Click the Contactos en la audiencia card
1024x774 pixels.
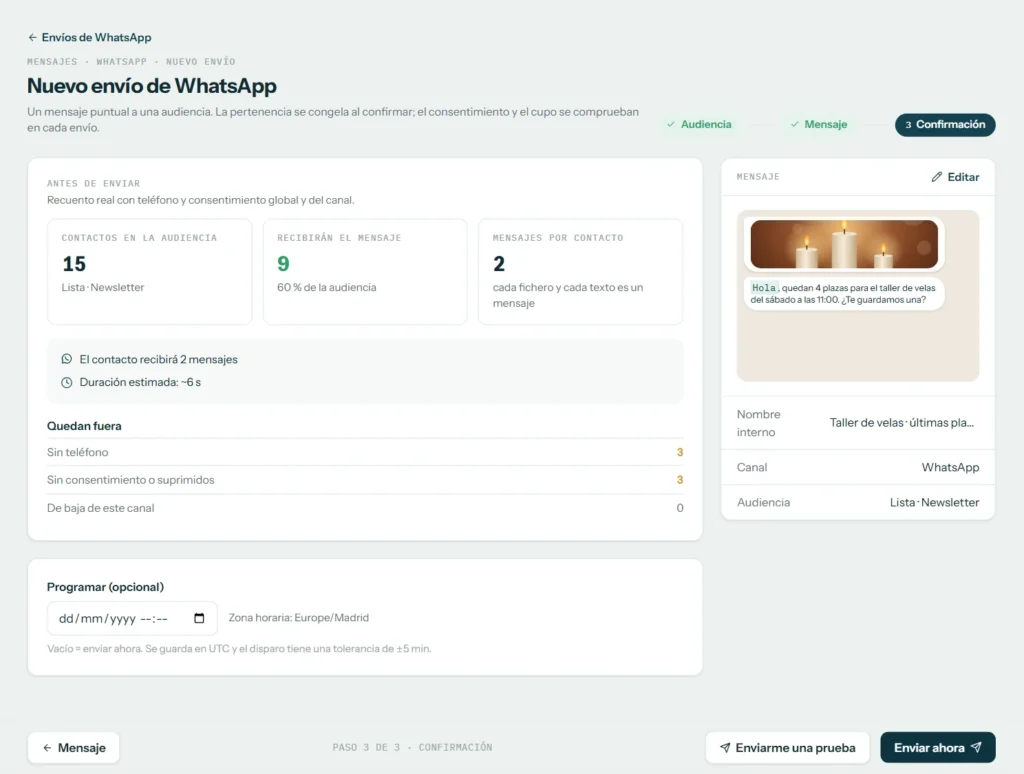150,271
